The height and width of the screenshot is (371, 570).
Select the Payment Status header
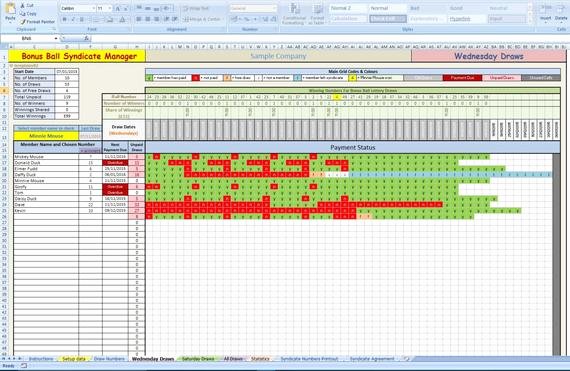coord(353,148)
